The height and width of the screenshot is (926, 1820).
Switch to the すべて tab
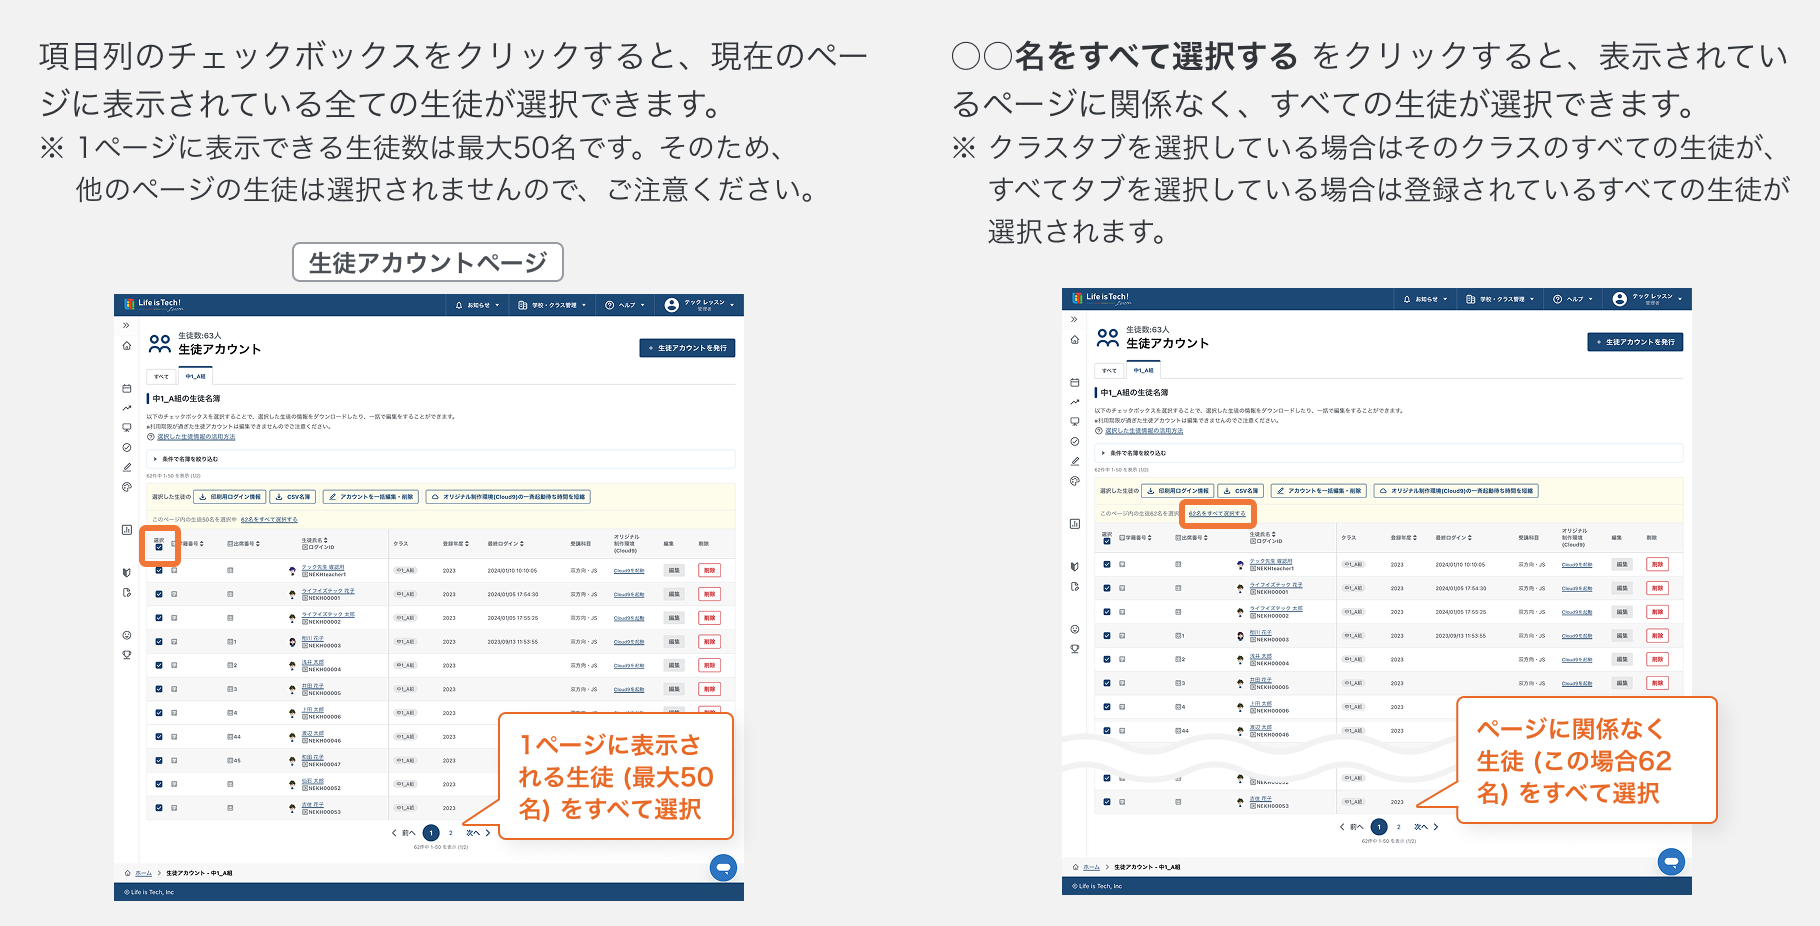(163, 377)
